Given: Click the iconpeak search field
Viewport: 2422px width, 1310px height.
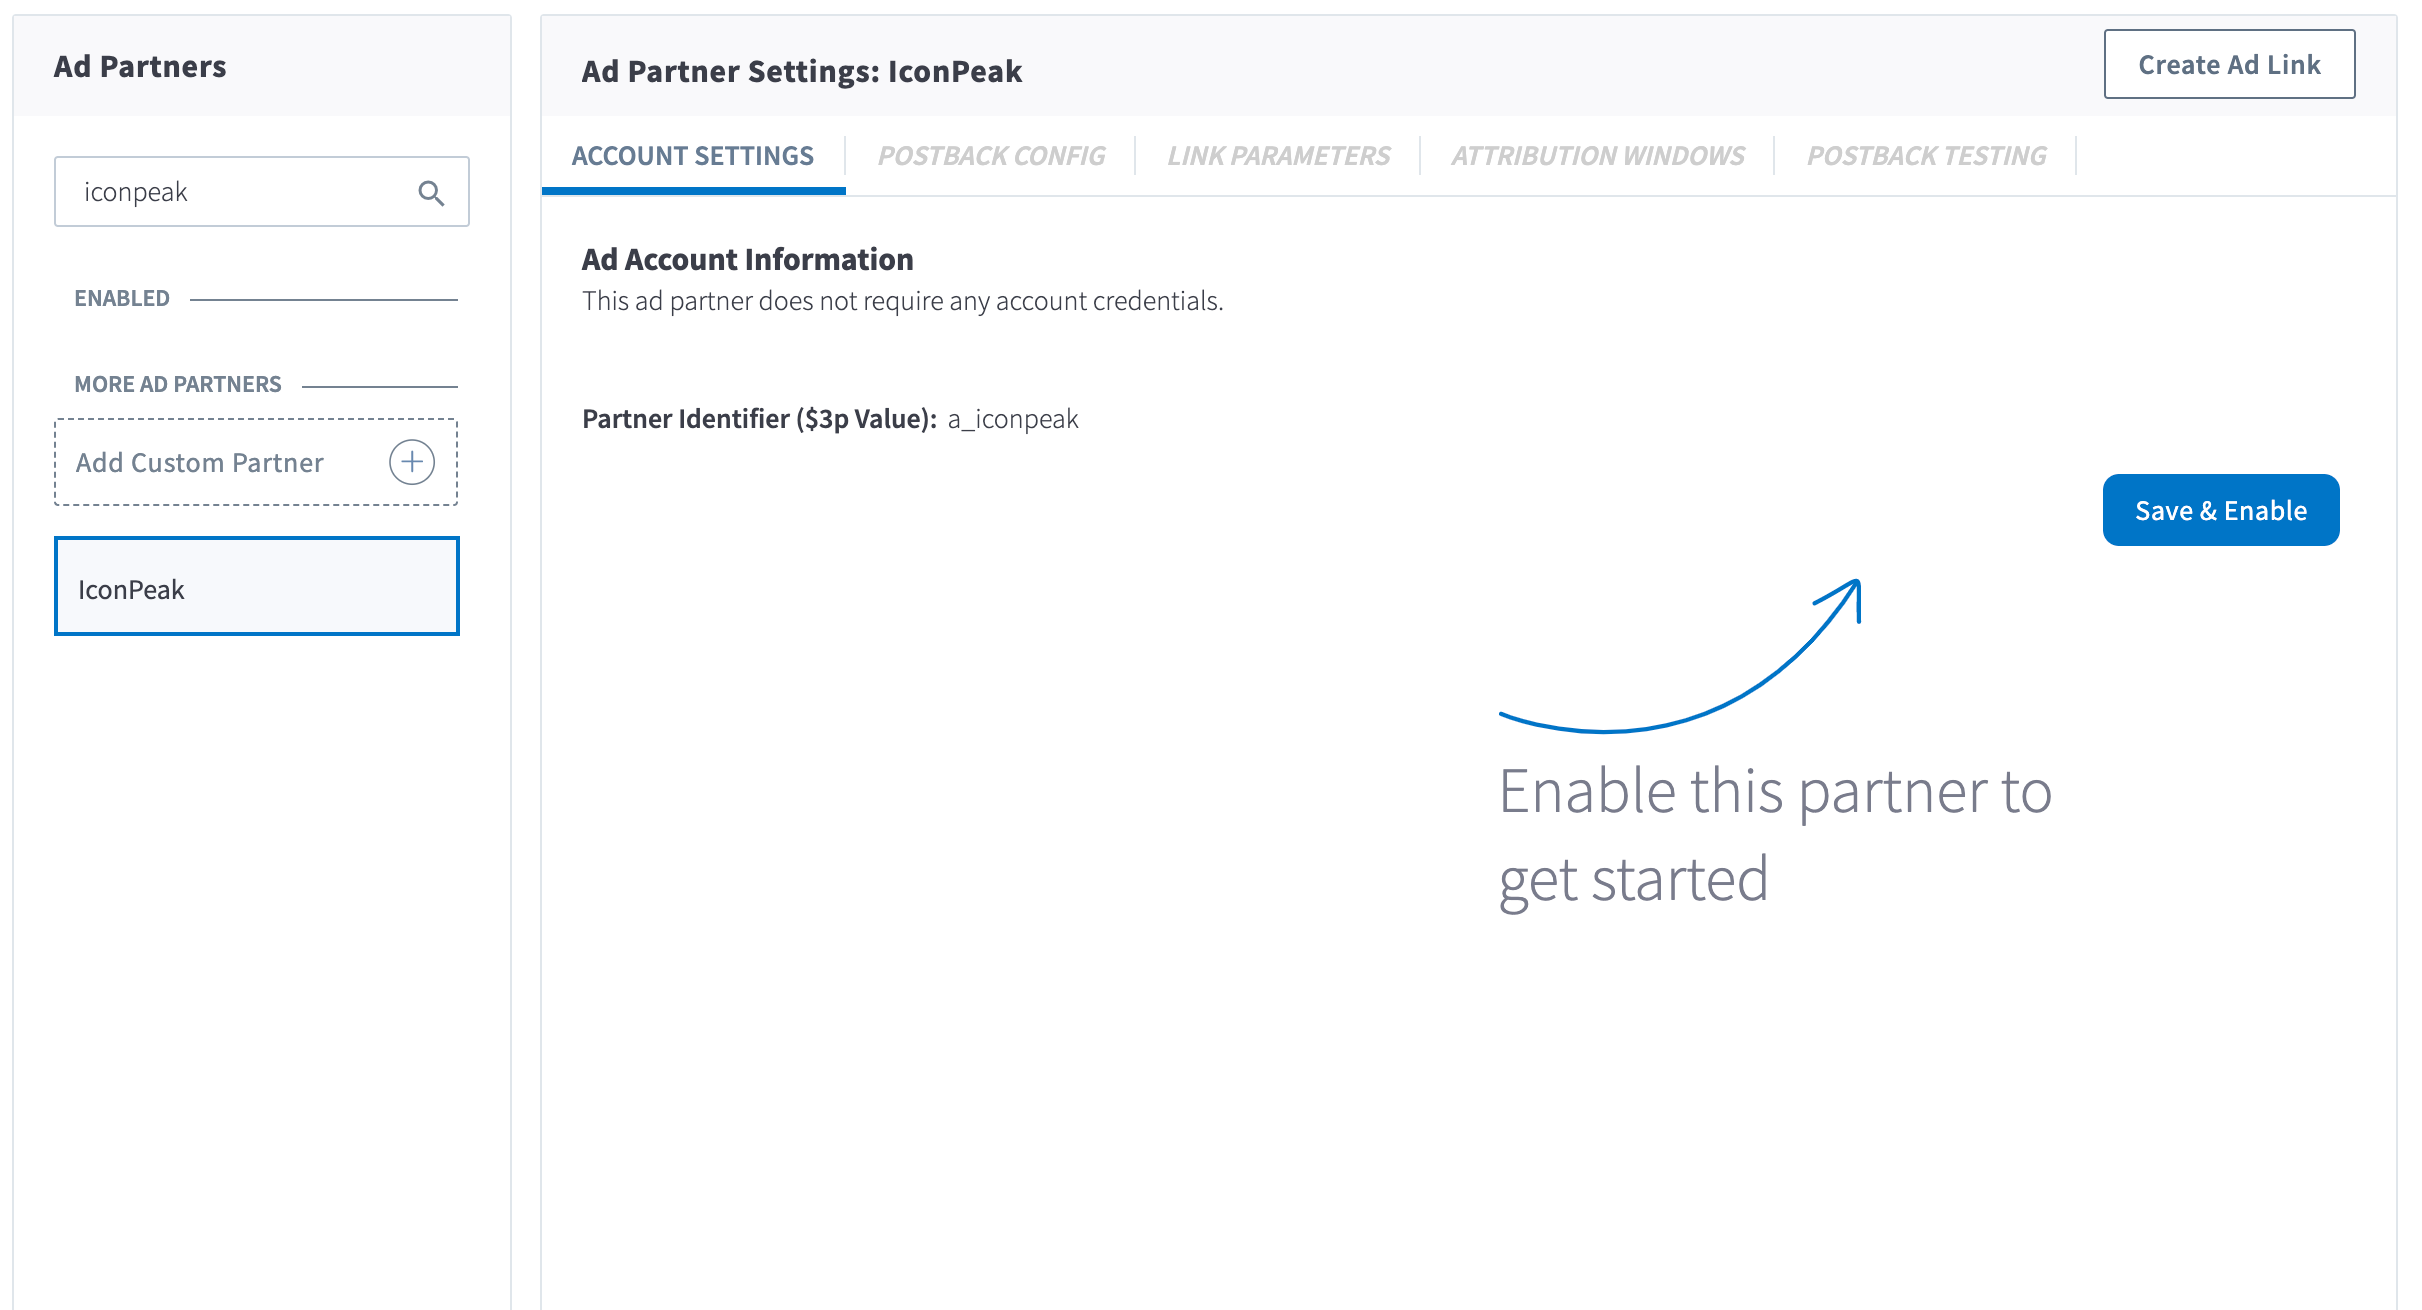Looking at the screenshot, I should point(240,192).
